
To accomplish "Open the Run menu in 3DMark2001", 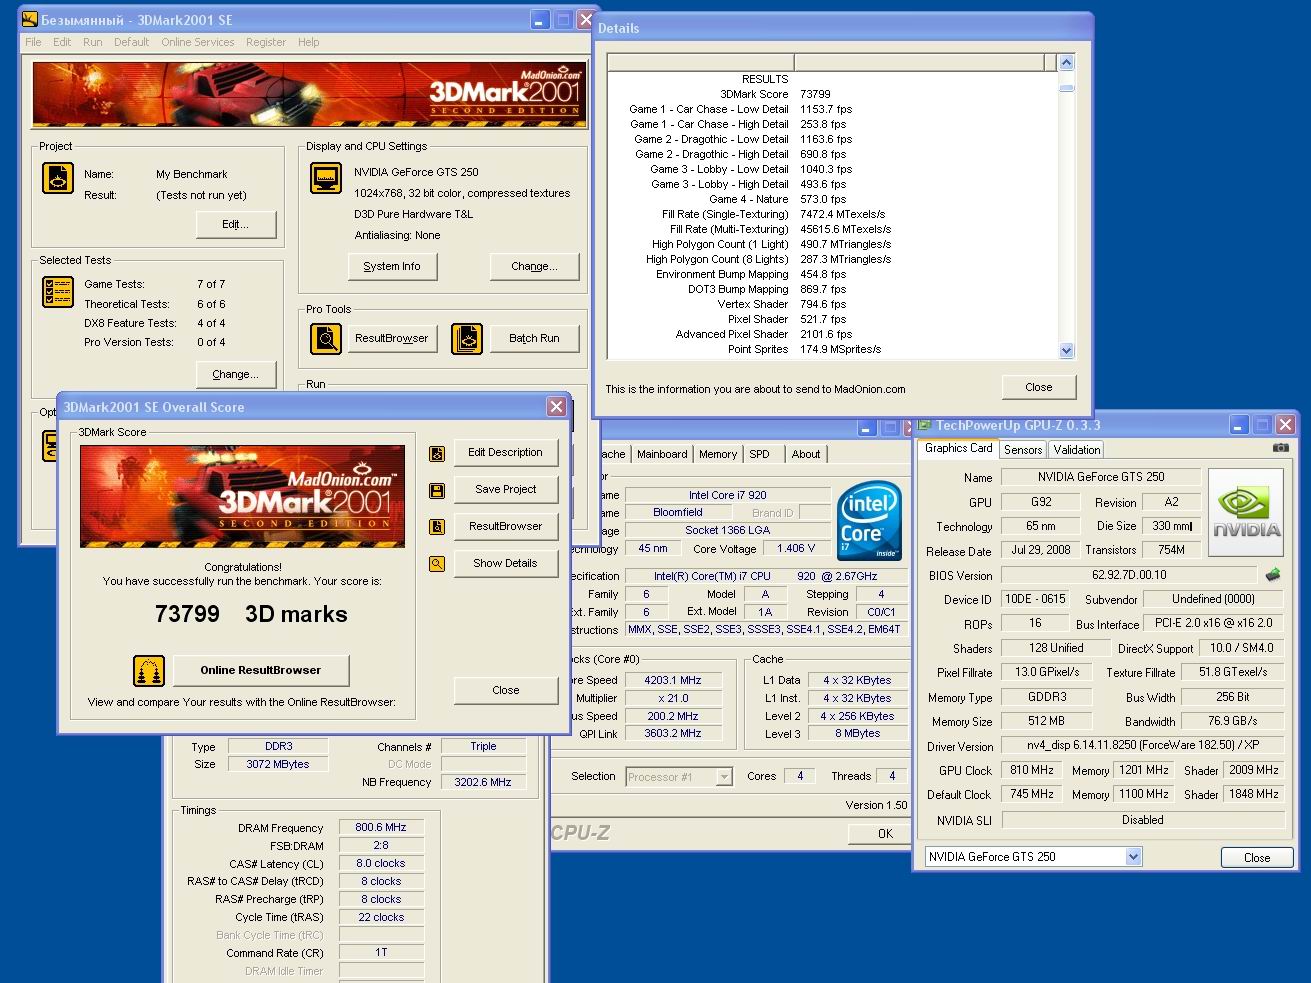I will click(92, 42).
